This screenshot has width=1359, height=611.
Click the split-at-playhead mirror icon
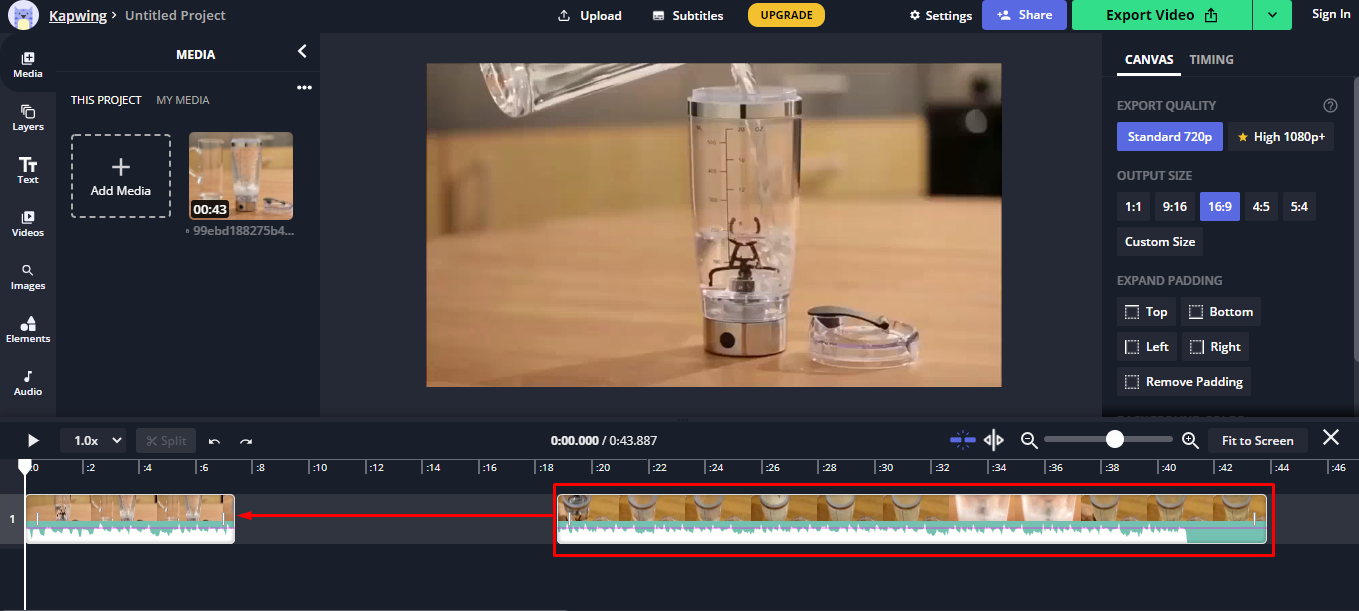coord(994,440)
